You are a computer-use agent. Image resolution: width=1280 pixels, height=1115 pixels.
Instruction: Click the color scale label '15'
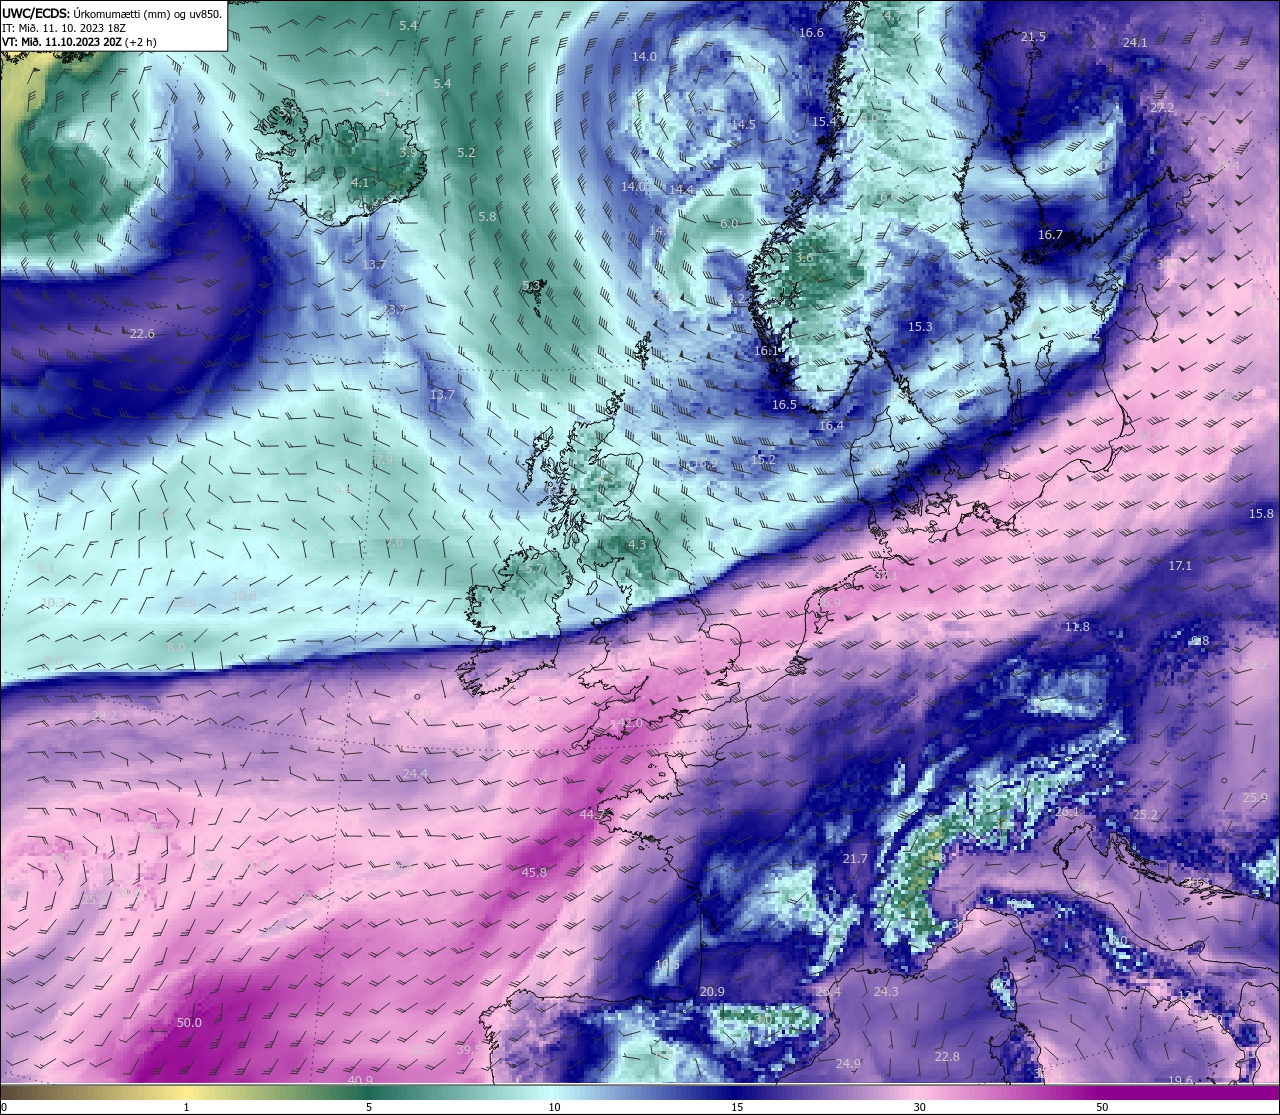coord(737,1107)
